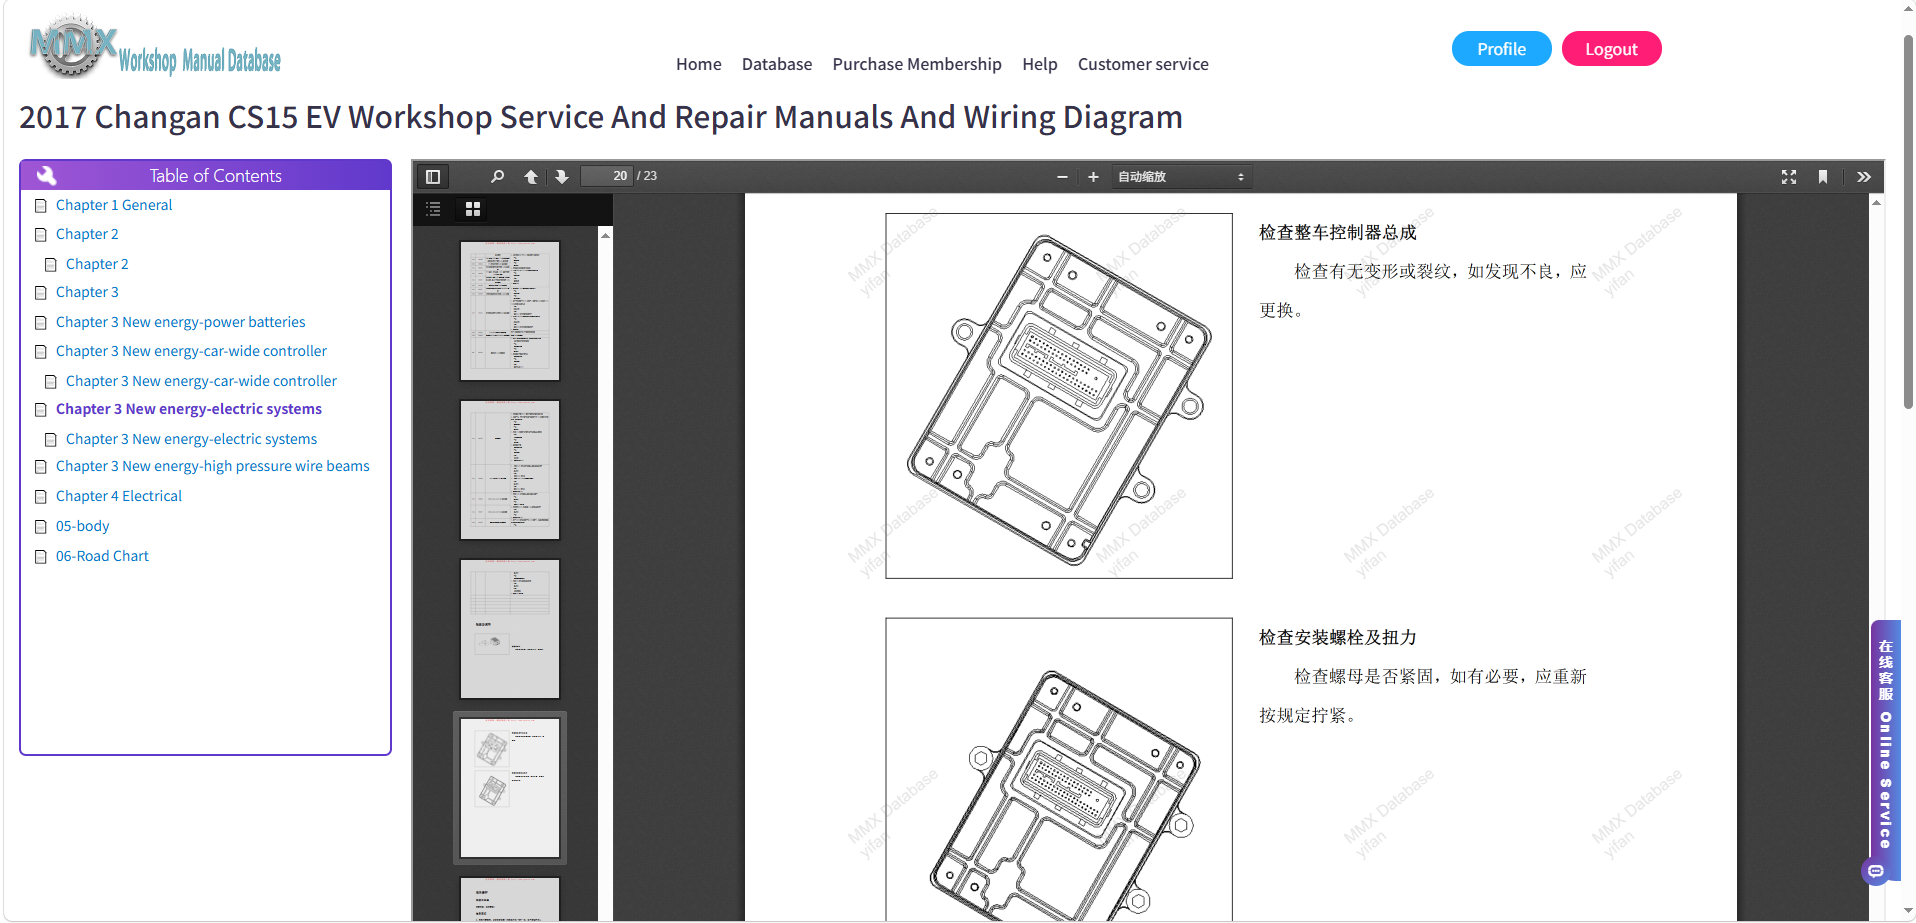Click document icon beside 06-Road Chart
The height and width of the screenshot is (923, 1916).
pos(41,557)
